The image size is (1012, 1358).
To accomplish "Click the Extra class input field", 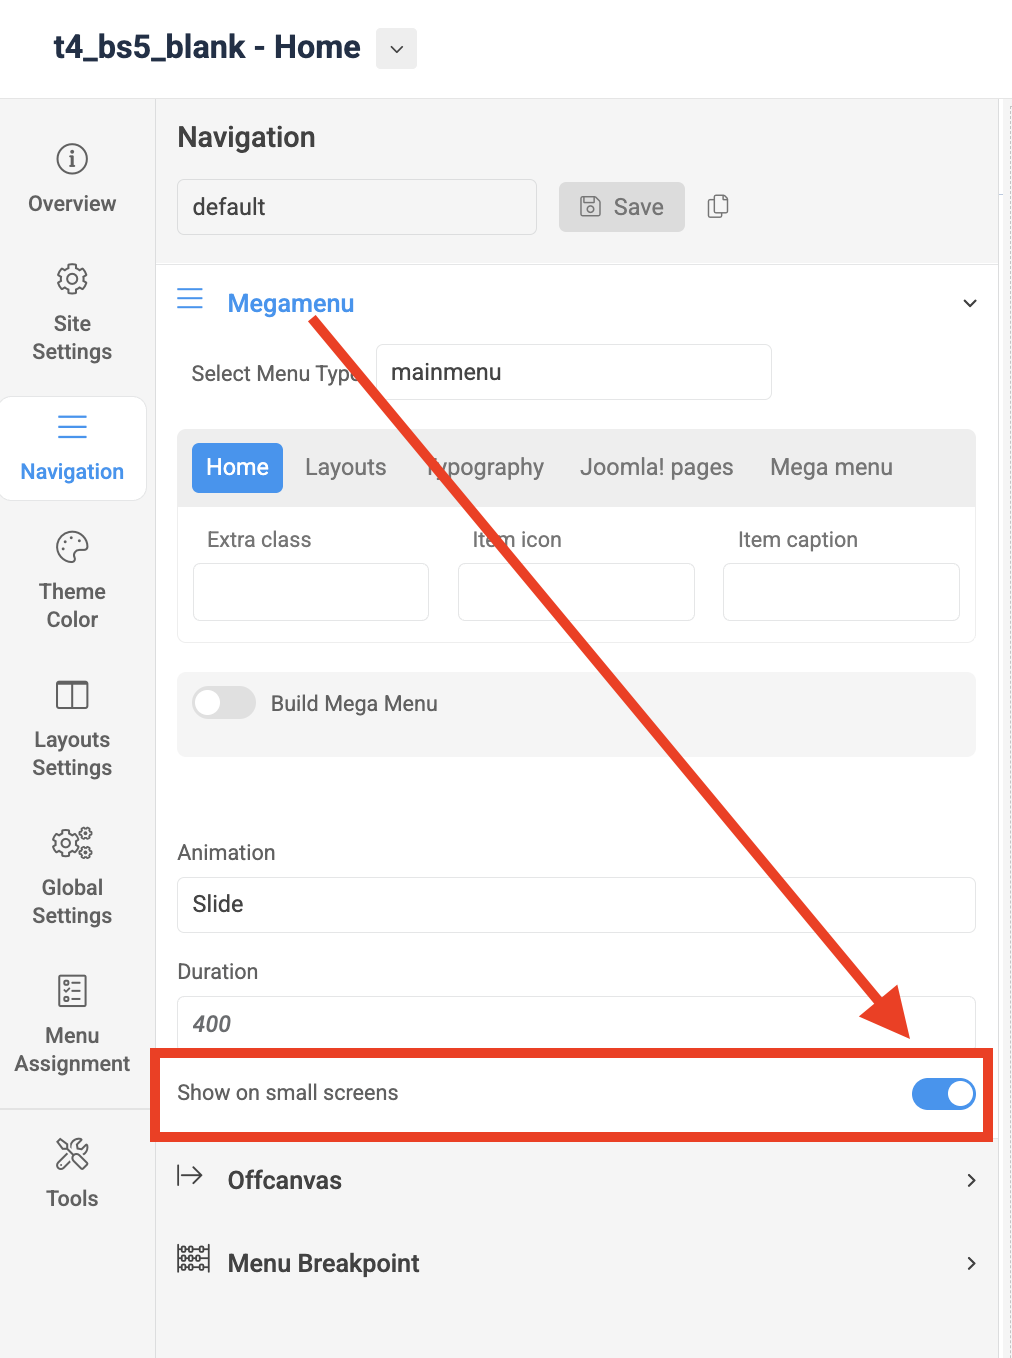I will [x=311, y=592].
